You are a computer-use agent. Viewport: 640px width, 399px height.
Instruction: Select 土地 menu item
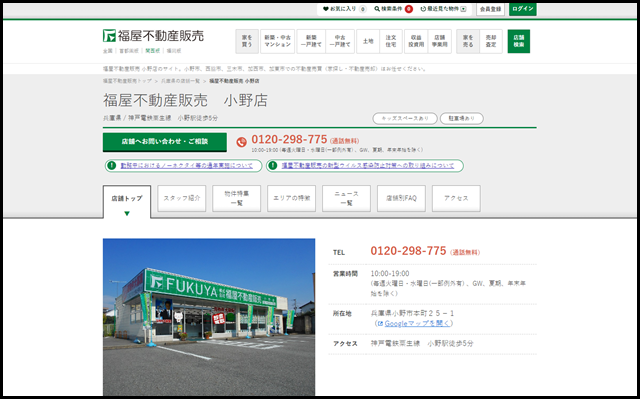click(x=368, y=41)
